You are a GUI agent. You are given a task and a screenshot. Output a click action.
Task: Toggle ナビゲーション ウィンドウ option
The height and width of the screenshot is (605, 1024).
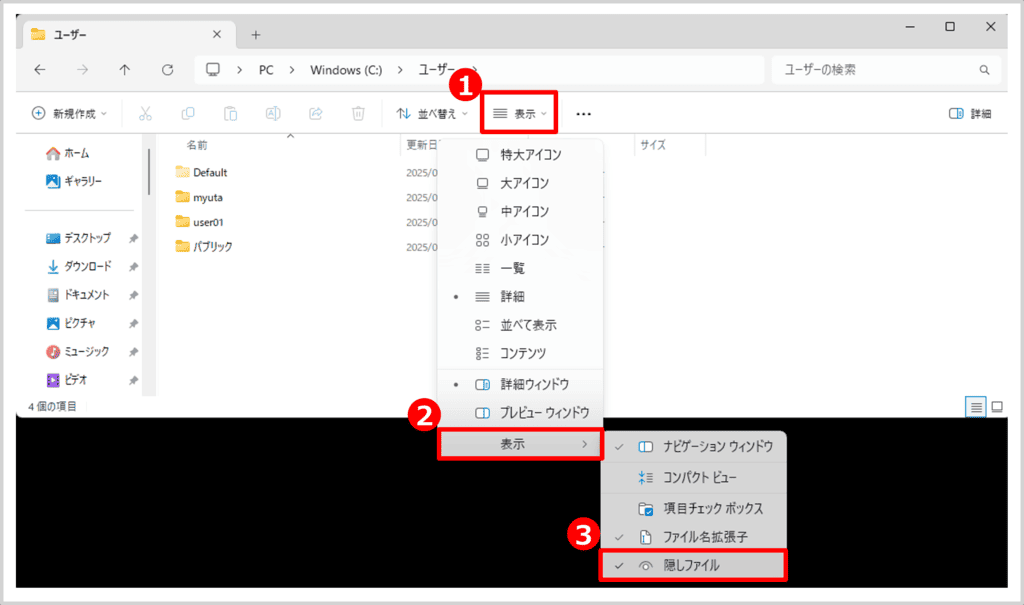pyautogui.click(x=694, y=447)
